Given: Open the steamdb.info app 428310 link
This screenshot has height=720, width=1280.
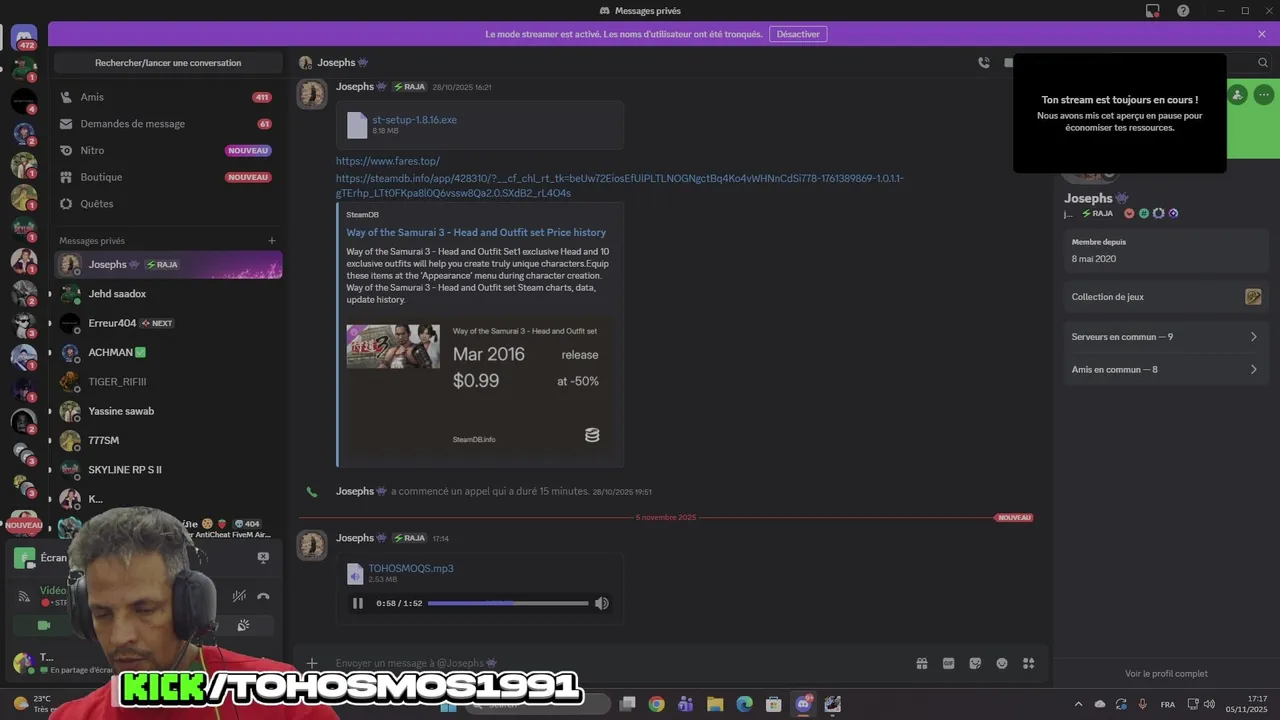Looking at the screenshot, I should [x=619, y=186].
